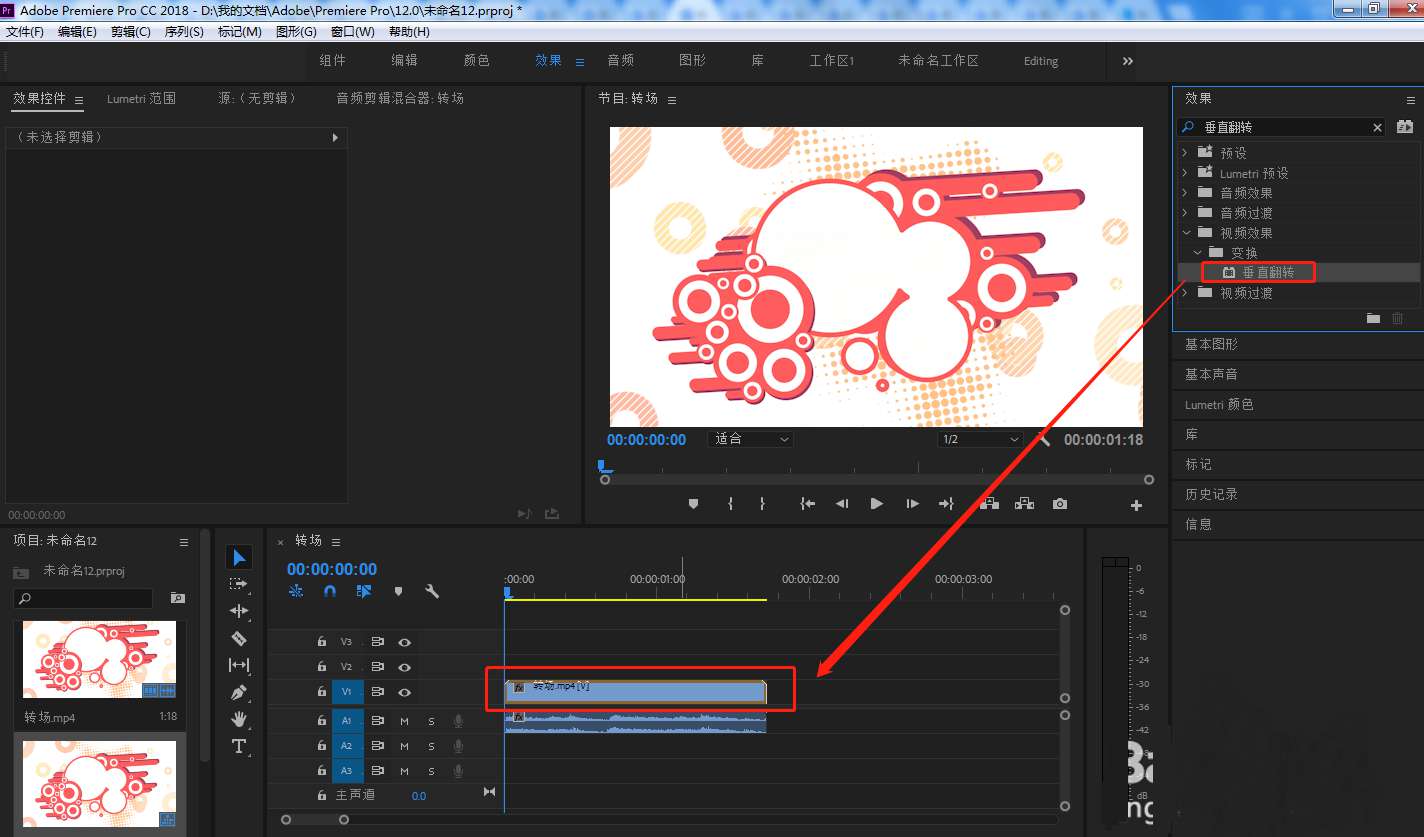Click the Add Marker button in Program monitor

[x=693, y=504]
